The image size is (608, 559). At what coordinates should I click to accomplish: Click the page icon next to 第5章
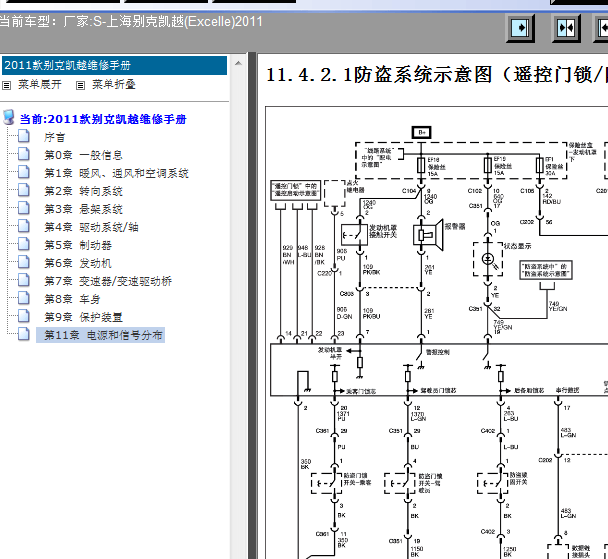[24, 244]
